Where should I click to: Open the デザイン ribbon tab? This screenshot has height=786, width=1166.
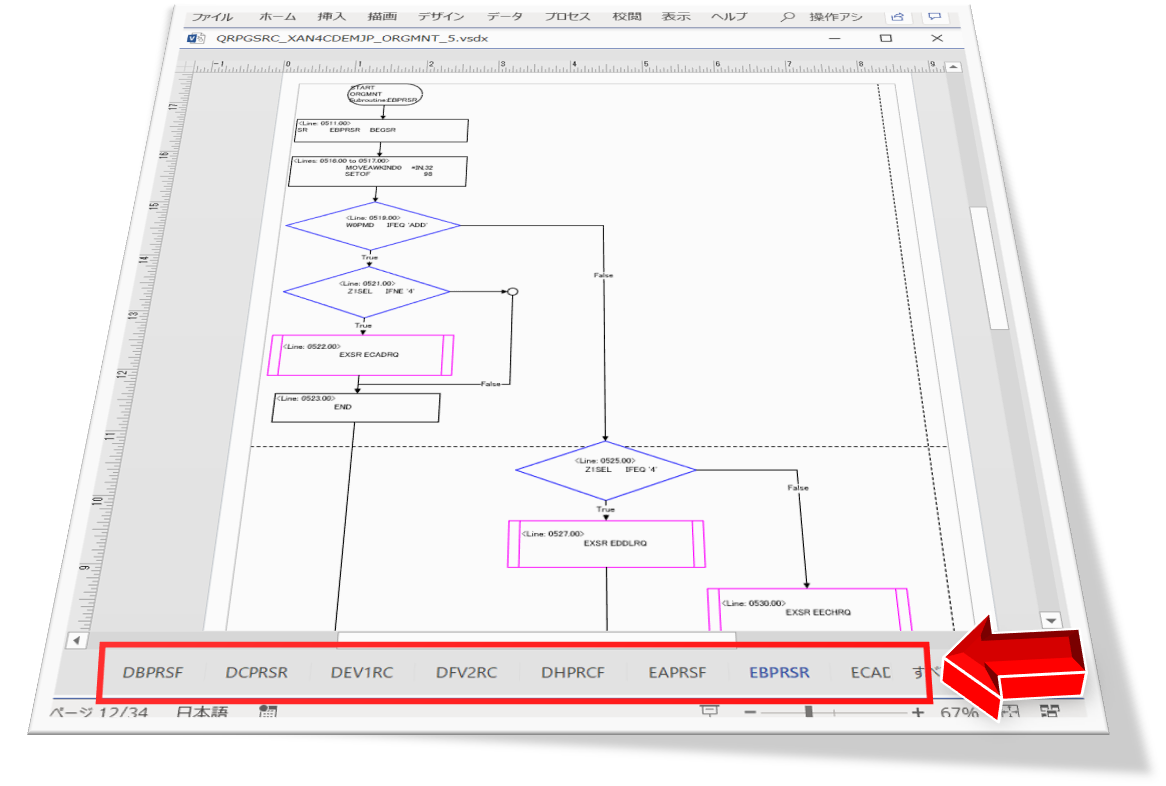[440, 16]
